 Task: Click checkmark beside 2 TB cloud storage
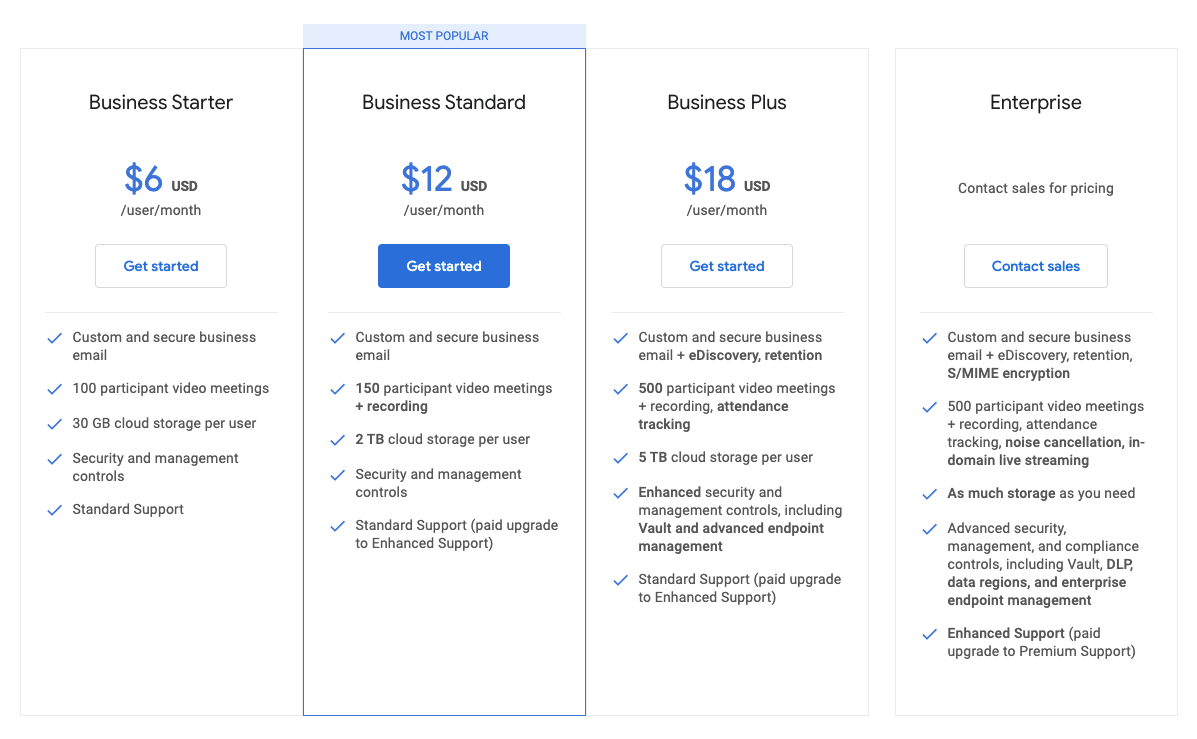tap(339, 440)
